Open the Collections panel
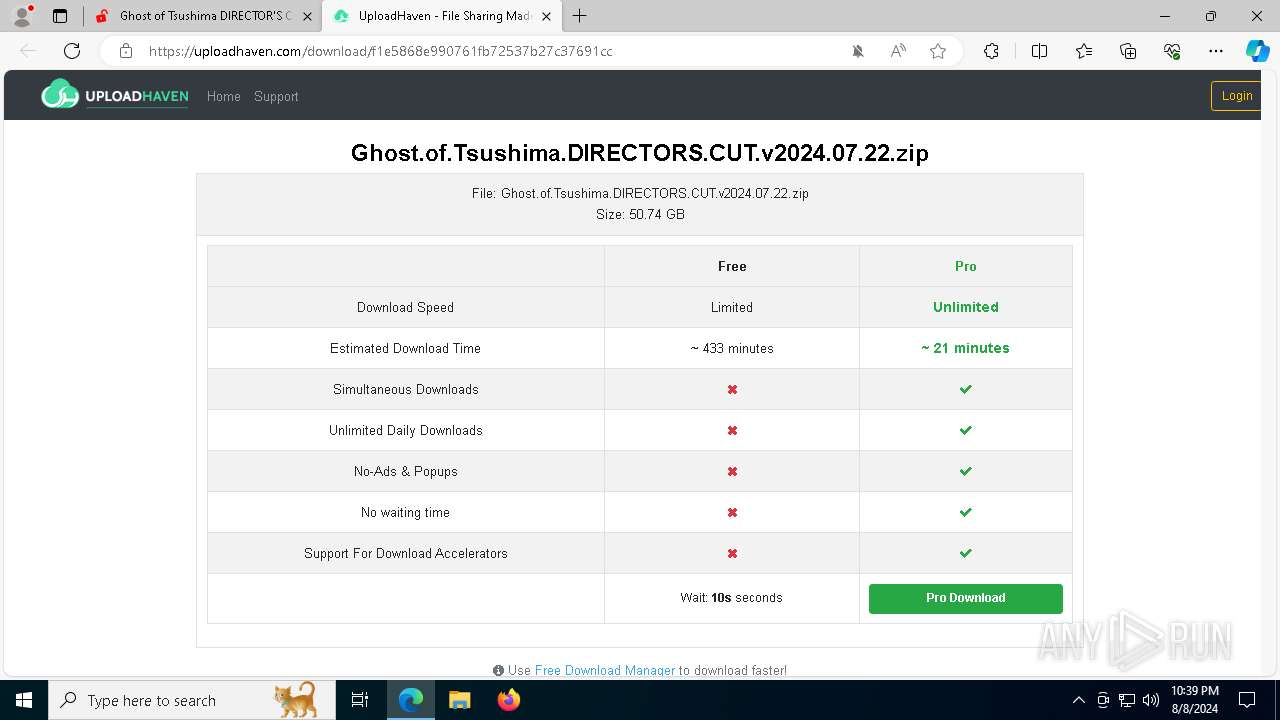Screen dimensions: 1280x720 pos(1128,51)
